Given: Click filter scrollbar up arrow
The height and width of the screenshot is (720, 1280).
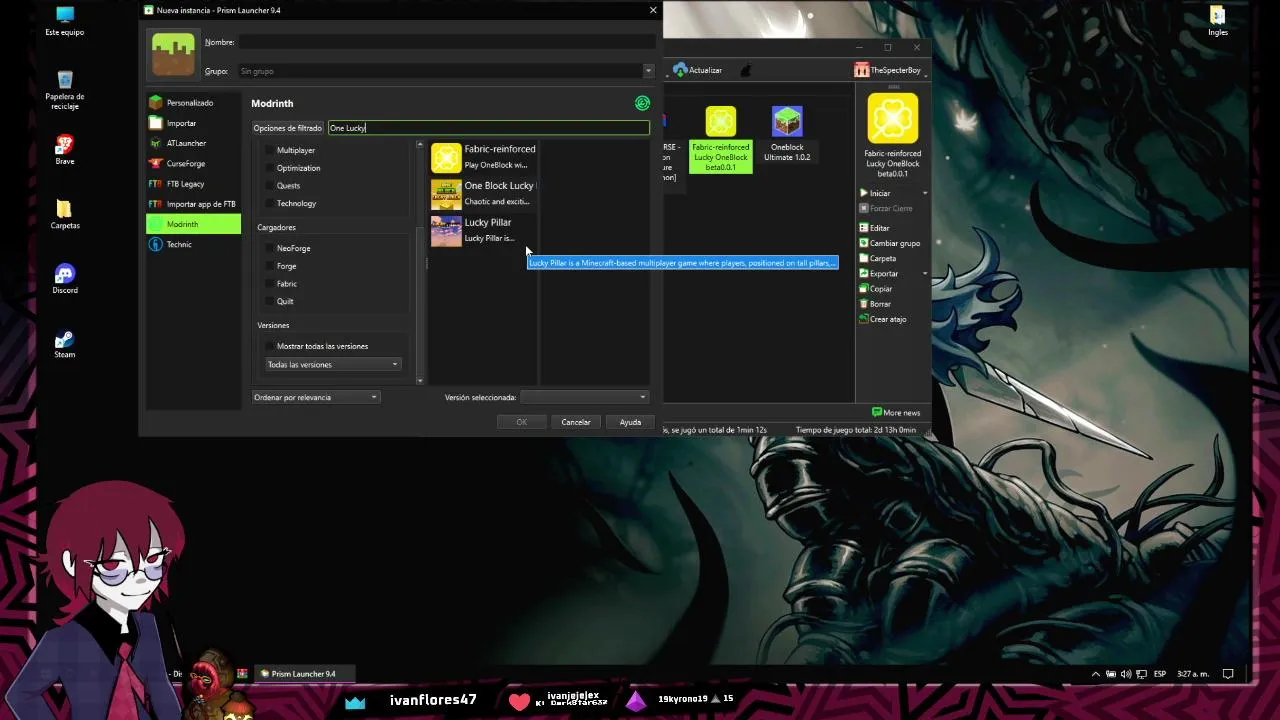Looking at the screenshot, I should coord(420,145).
